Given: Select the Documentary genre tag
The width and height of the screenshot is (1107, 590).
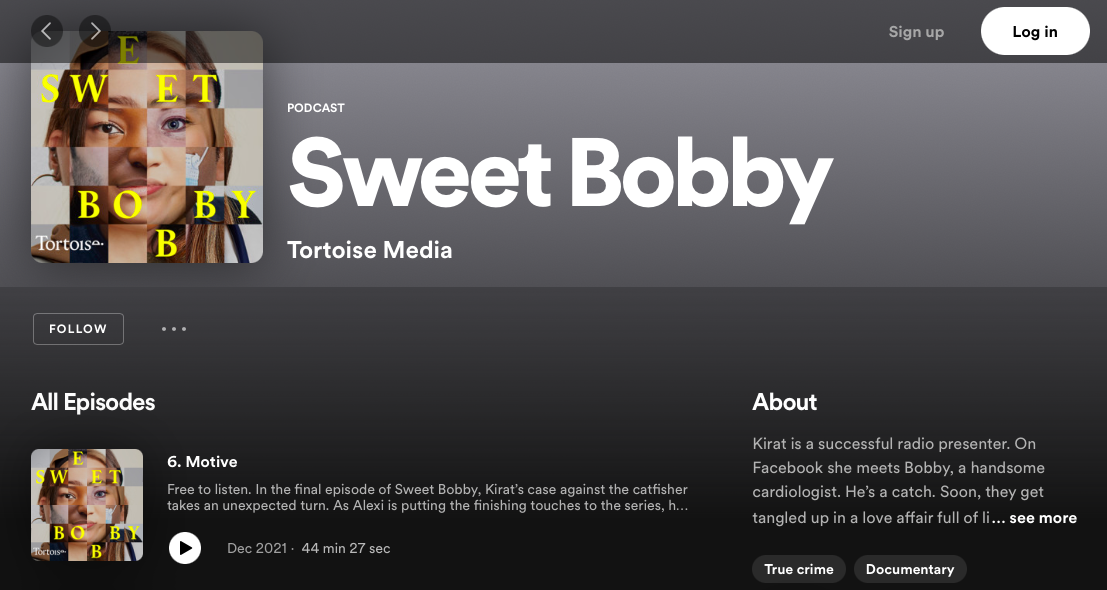Looking at the screenshot, I should 910,570.
